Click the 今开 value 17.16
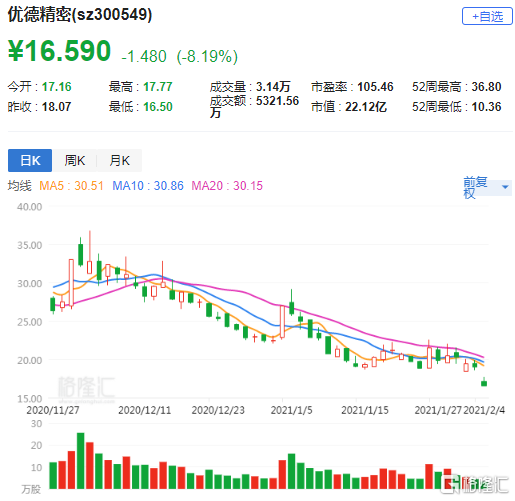Viewport: 515px width, 501px height. (x=56, y=87)
